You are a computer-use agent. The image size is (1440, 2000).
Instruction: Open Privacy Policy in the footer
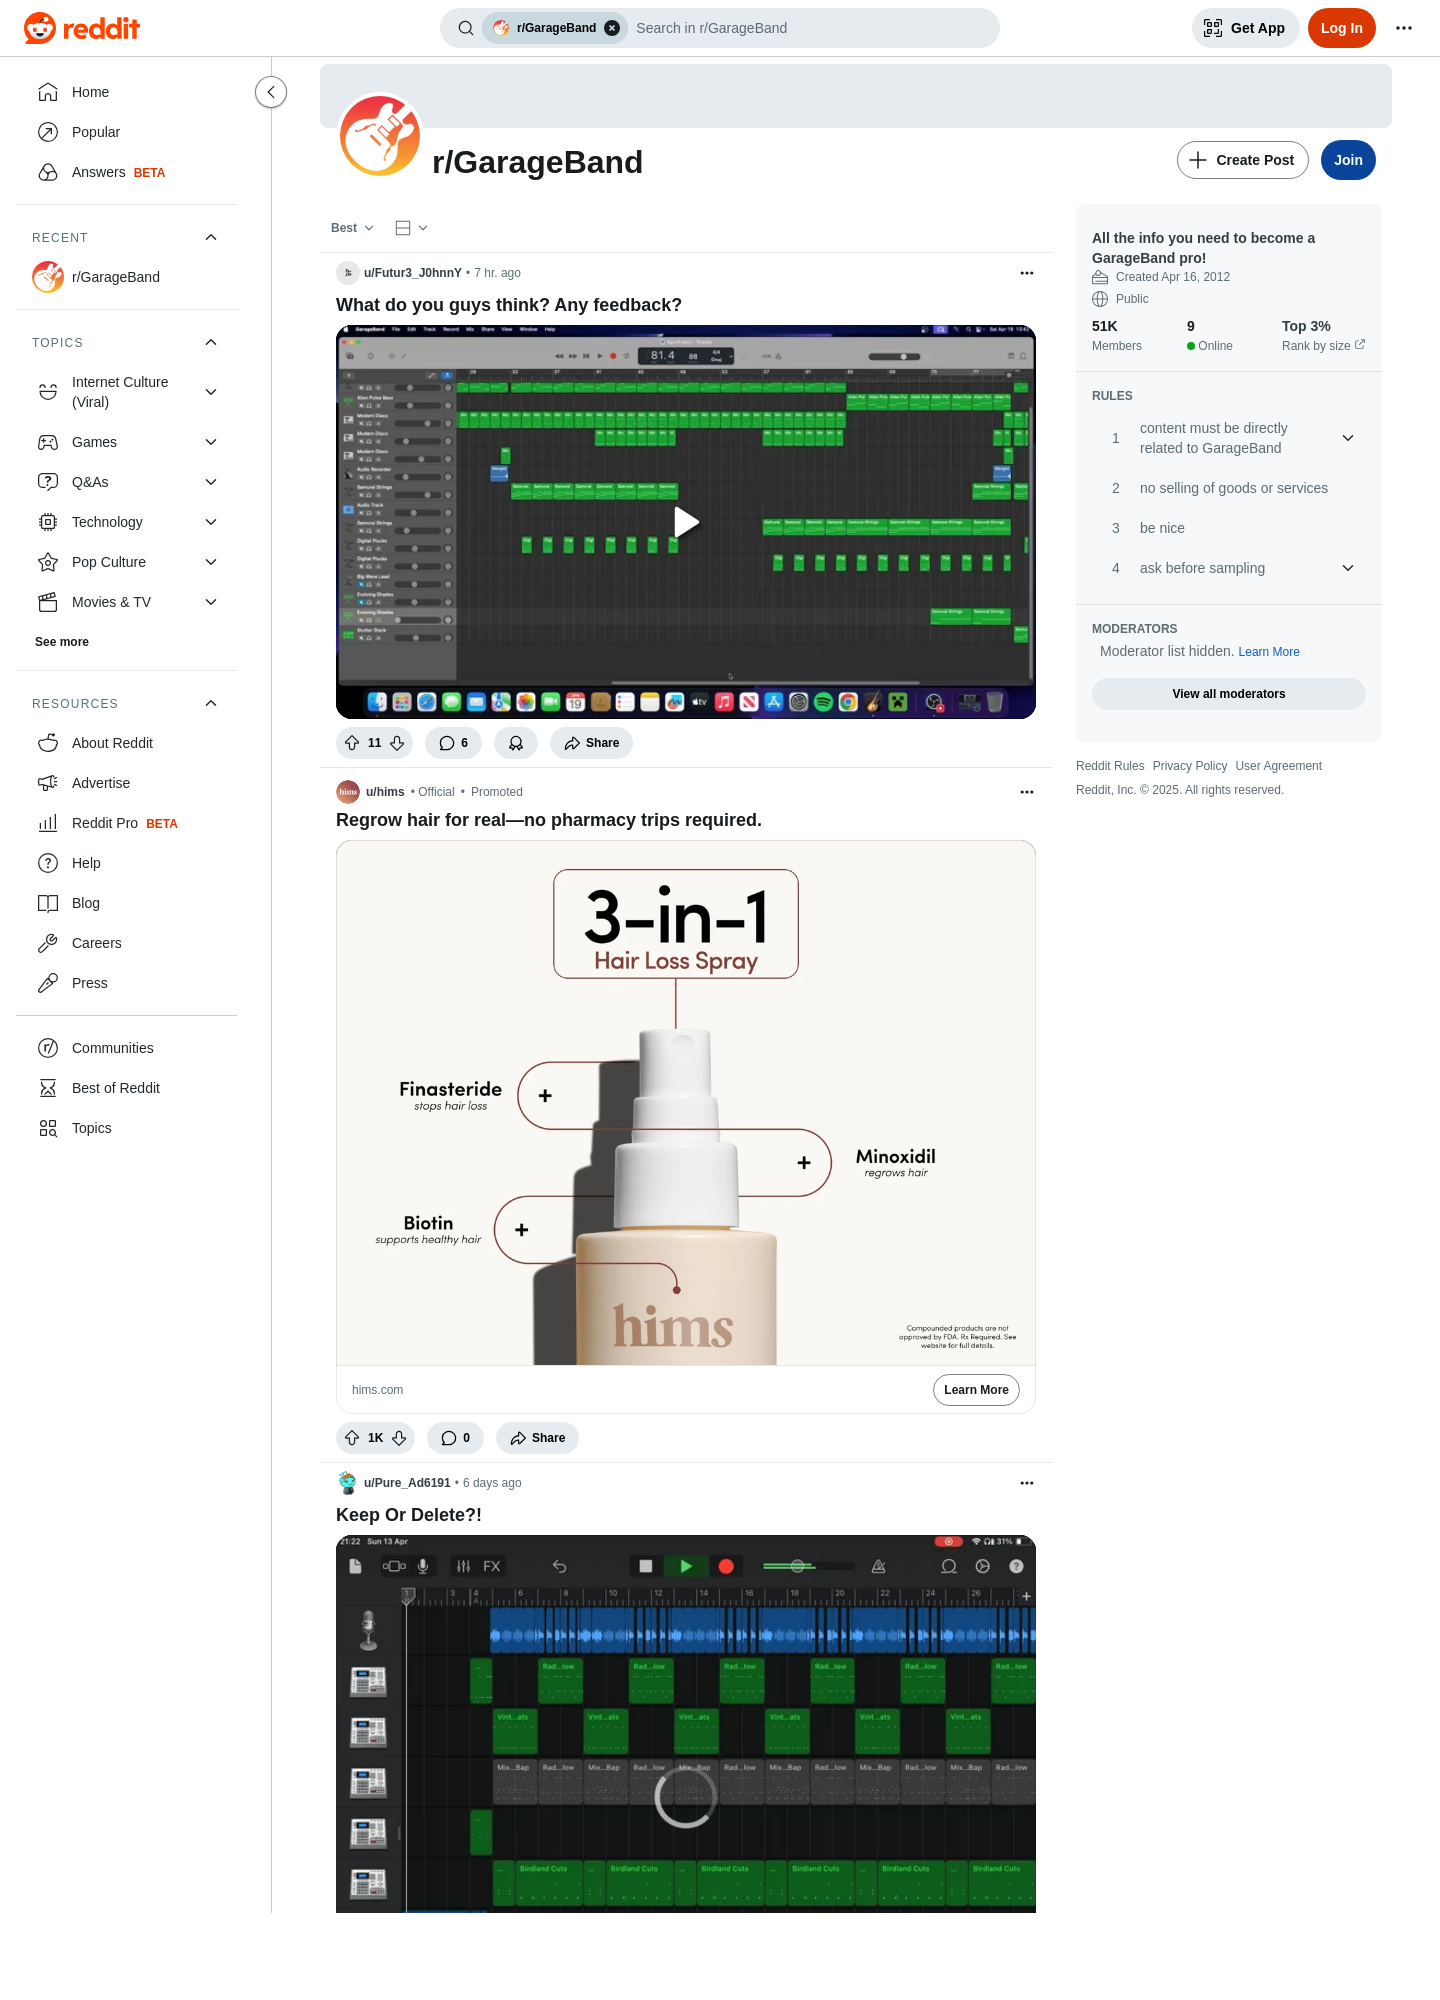(1189, 766)
